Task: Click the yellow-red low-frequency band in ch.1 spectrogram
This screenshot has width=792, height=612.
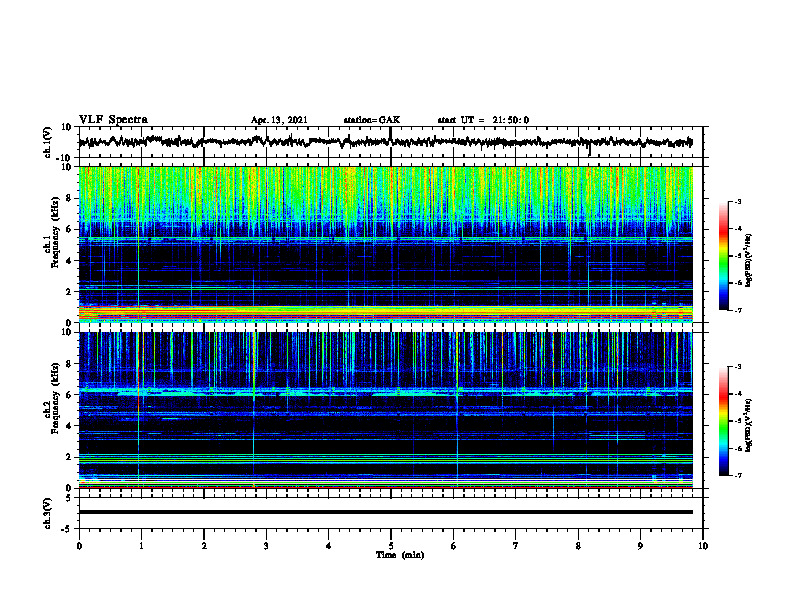Action: coord(386,313)
